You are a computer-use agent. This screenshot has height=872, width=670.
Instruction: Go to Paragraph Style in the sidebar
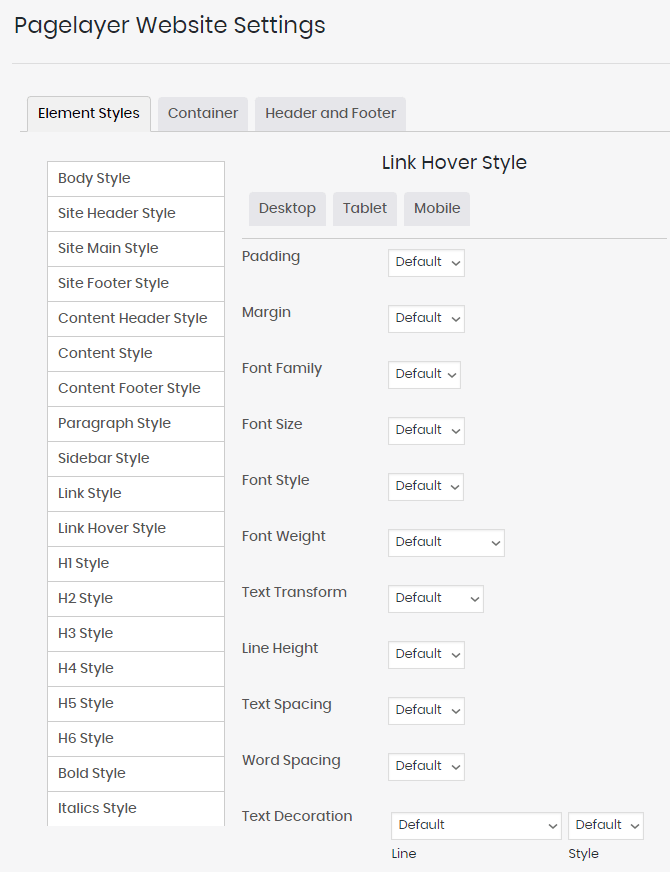coord(136,424)
